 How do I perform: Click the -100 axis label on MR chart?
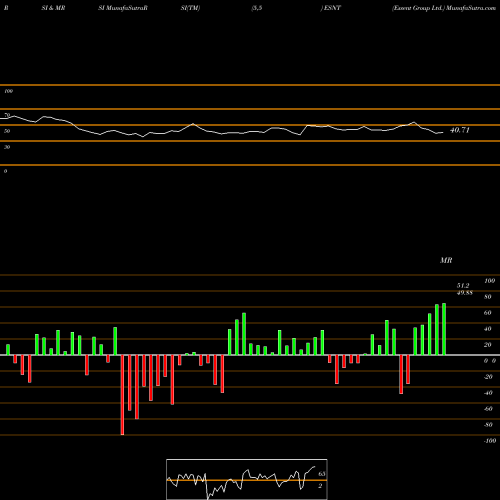click(490, 441)
